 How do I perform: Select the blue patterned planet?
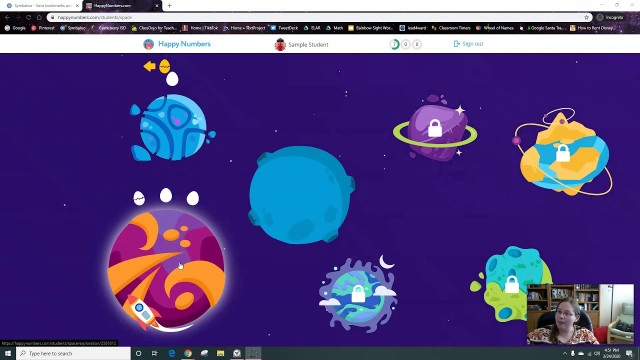pyautogui.click(x=173, y=127)
